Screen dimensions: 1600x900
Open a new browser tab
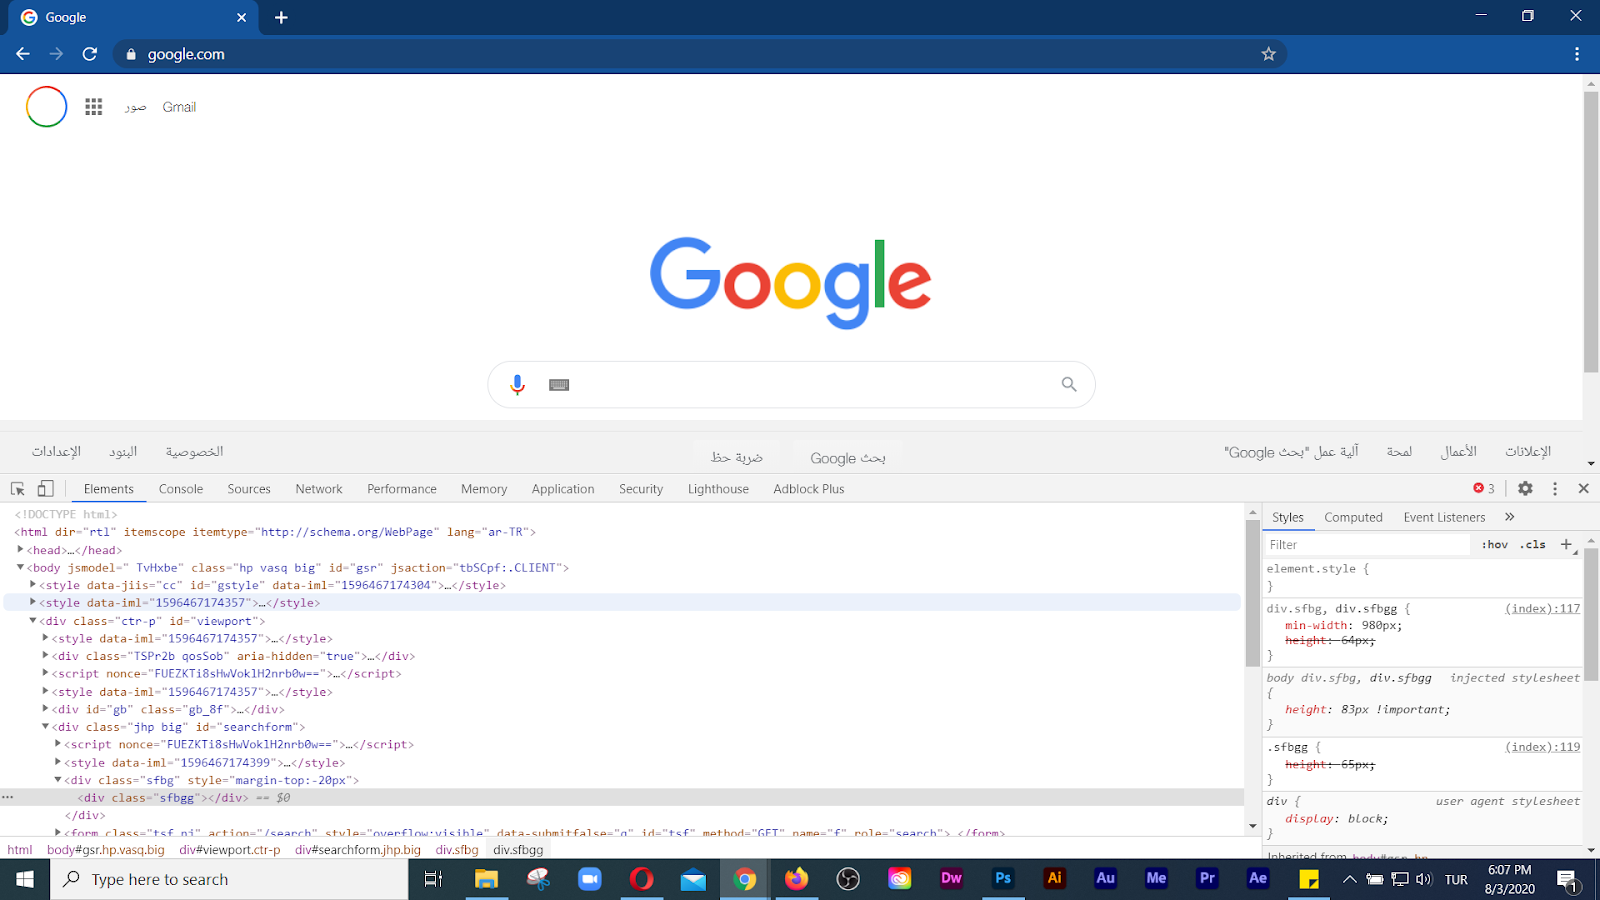pos(281,18)
